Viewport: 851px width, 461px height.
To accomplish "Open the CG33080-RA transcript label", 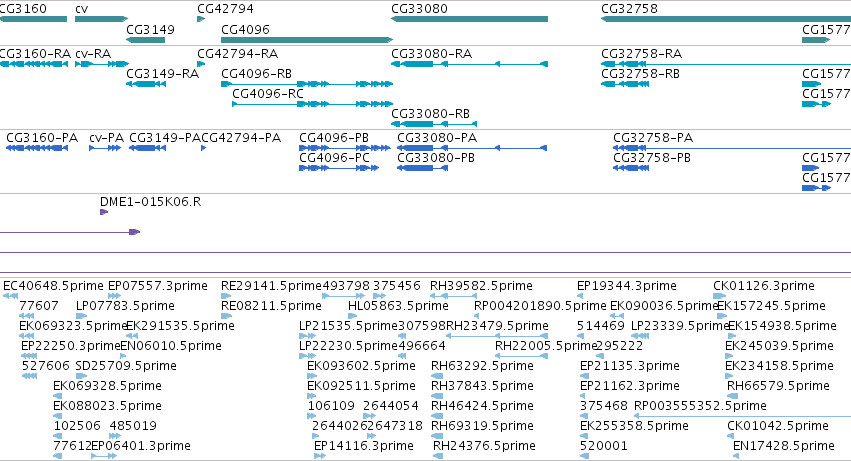I will pos(431,54).
